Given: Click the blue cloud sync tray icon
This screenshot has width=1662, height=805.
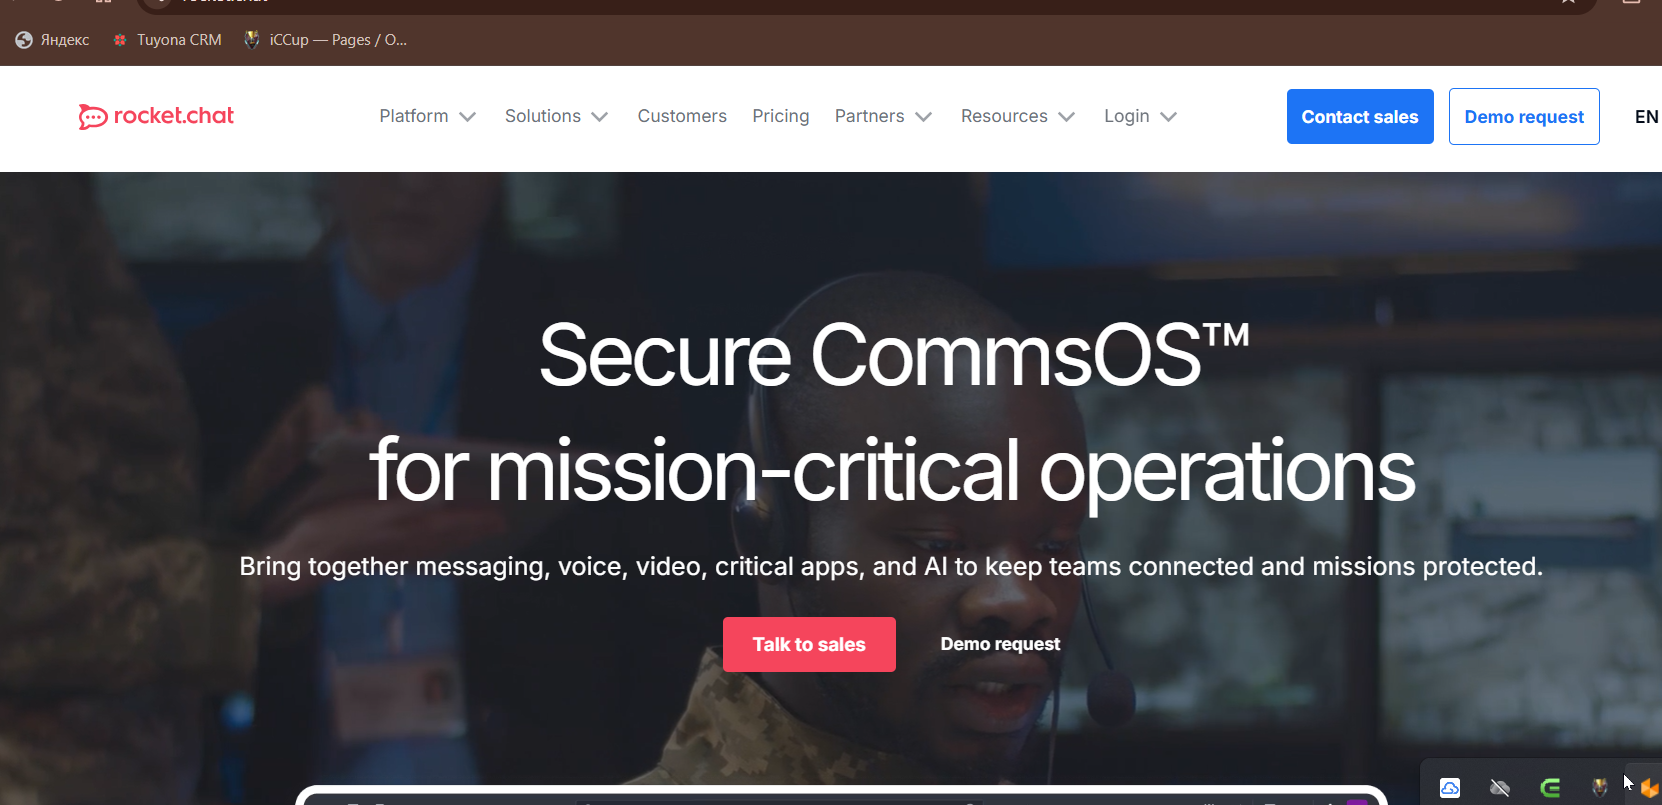Looking at the screenshot, I should tap(1450, 788).
